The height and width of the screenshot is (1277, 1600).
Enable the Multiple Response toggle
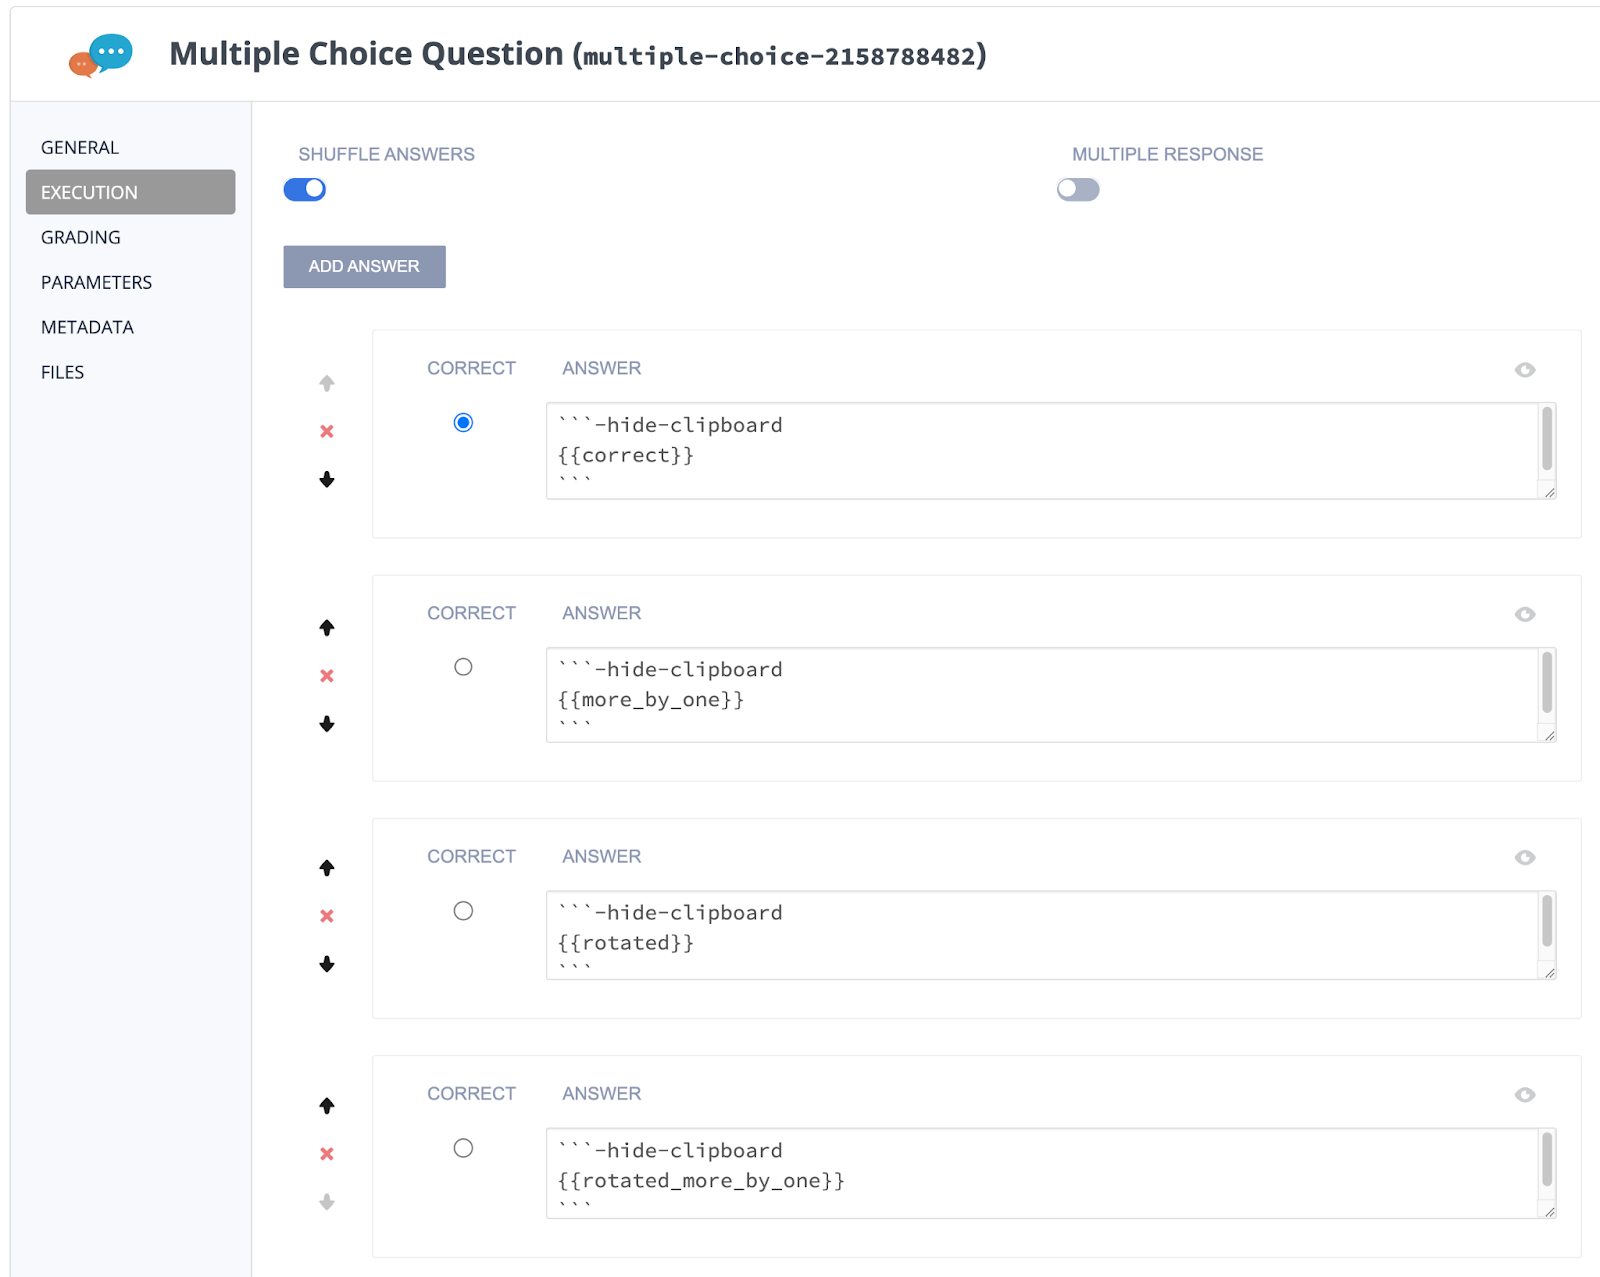(x=1078, y=189)
